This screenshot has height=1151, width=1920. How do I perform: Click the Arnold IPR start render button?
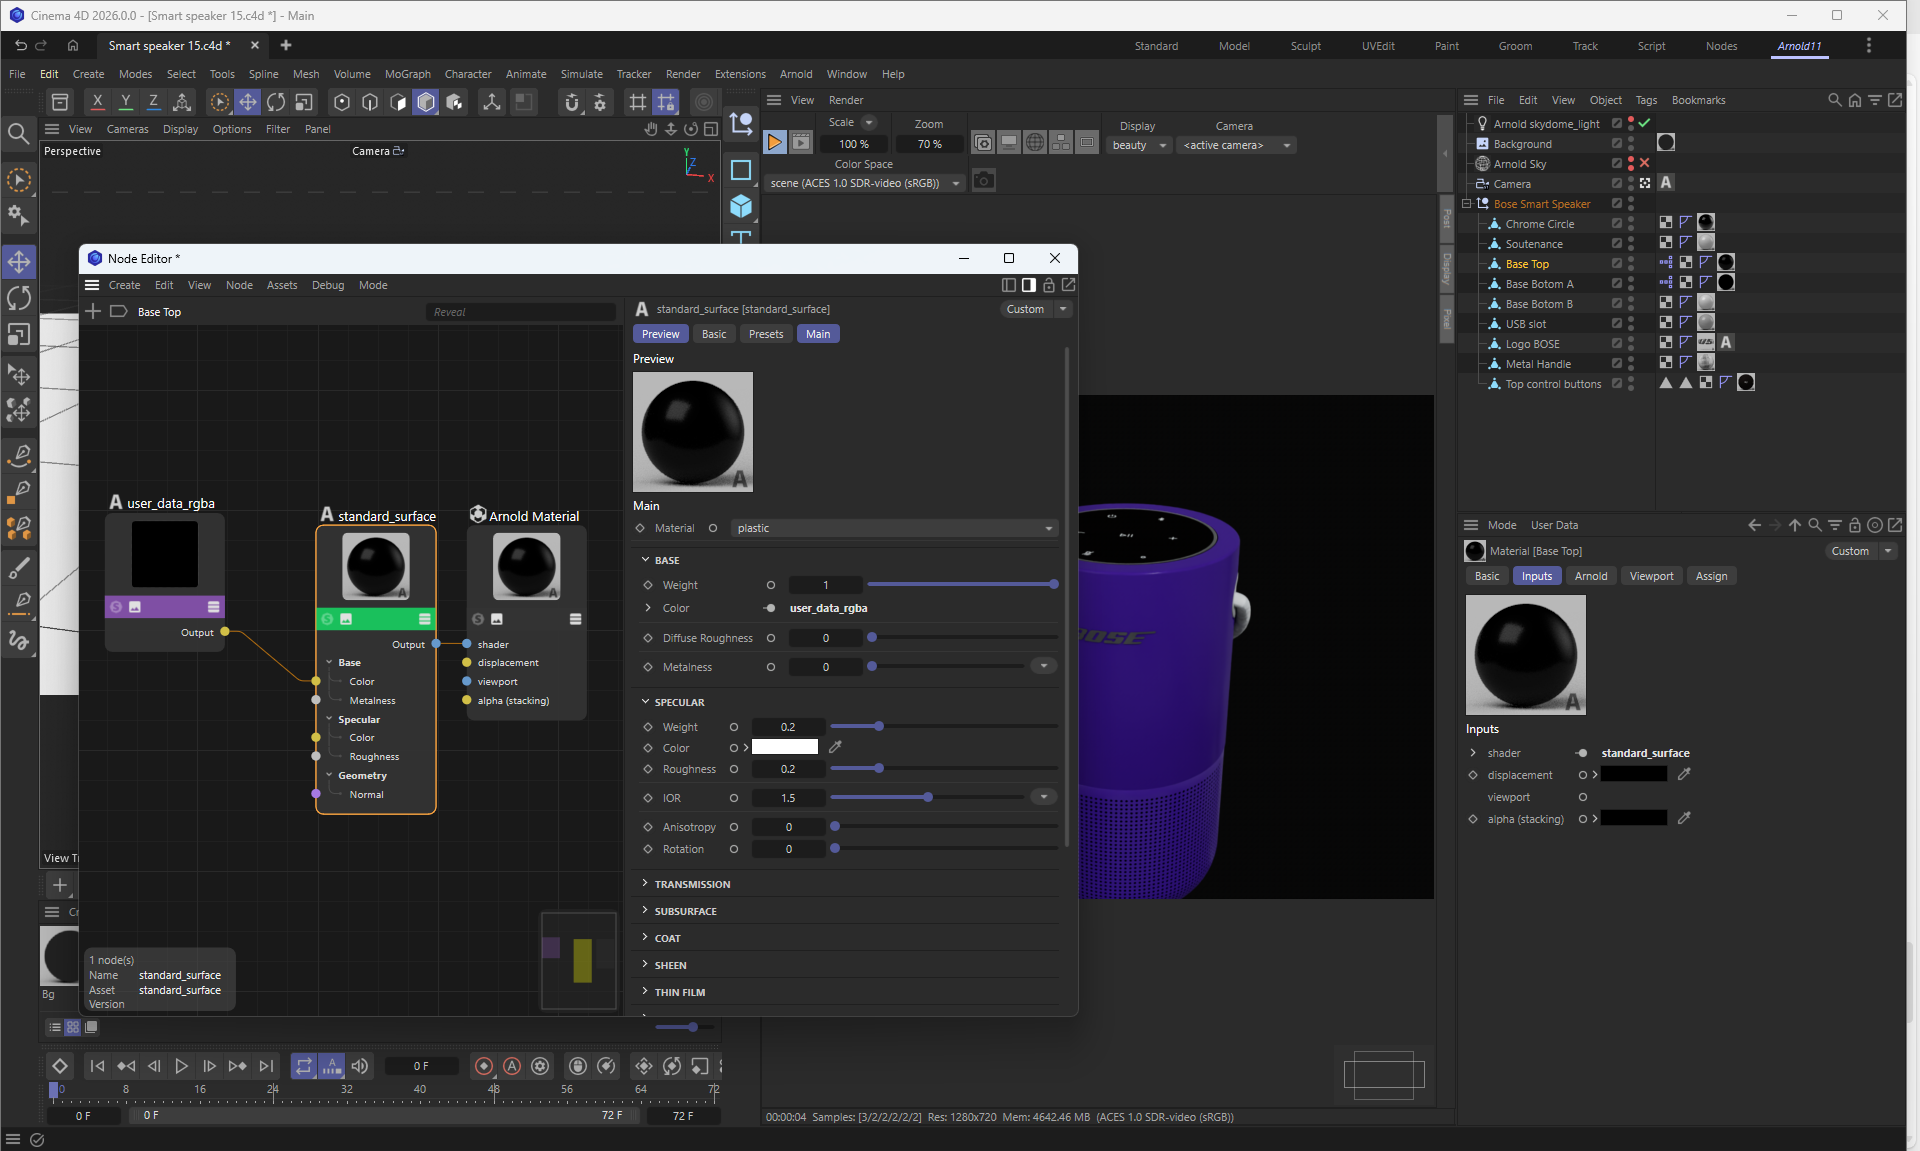(775, 143)
